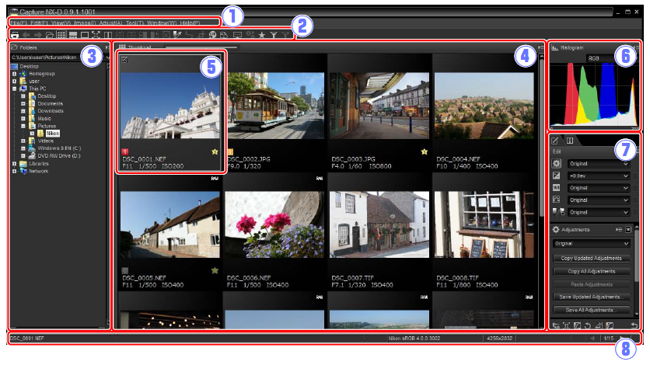Click the funnel filter toolbar icon
The image size is (650, 365).
(274, 35)
